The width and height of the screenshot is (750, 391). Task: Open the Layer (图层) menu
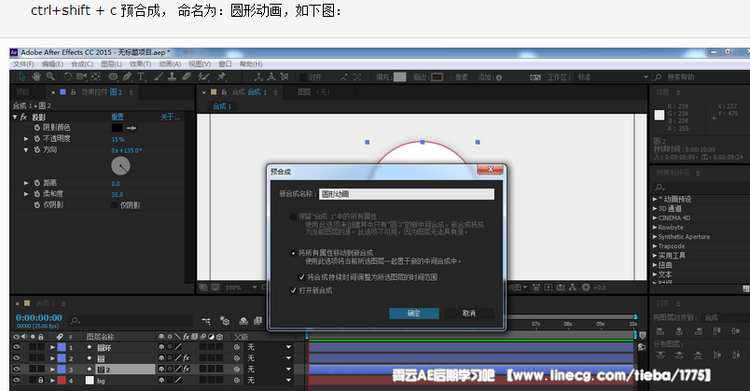coord(111,64)
